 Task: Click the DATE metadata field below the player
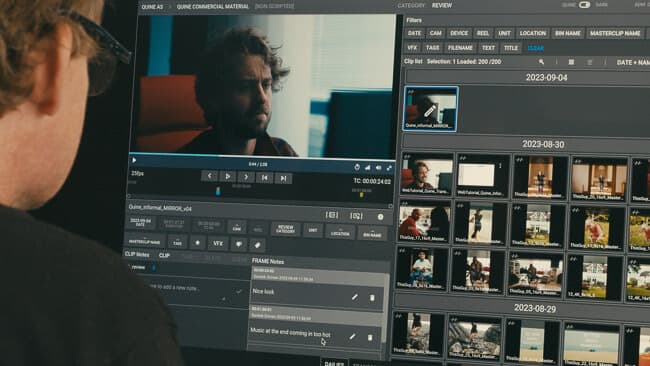pos(140,223)
